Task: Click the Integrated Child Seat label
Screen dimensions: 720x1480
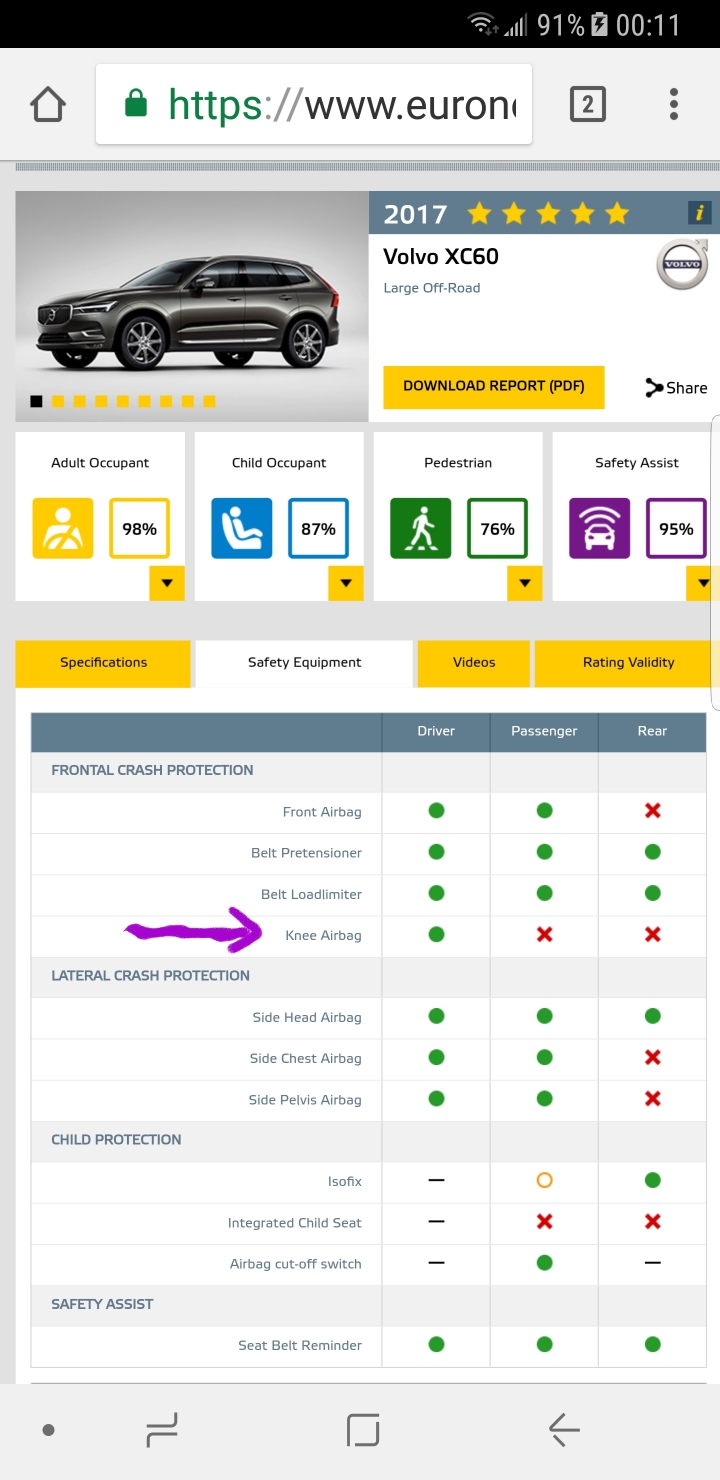Action: [295, 1223]
